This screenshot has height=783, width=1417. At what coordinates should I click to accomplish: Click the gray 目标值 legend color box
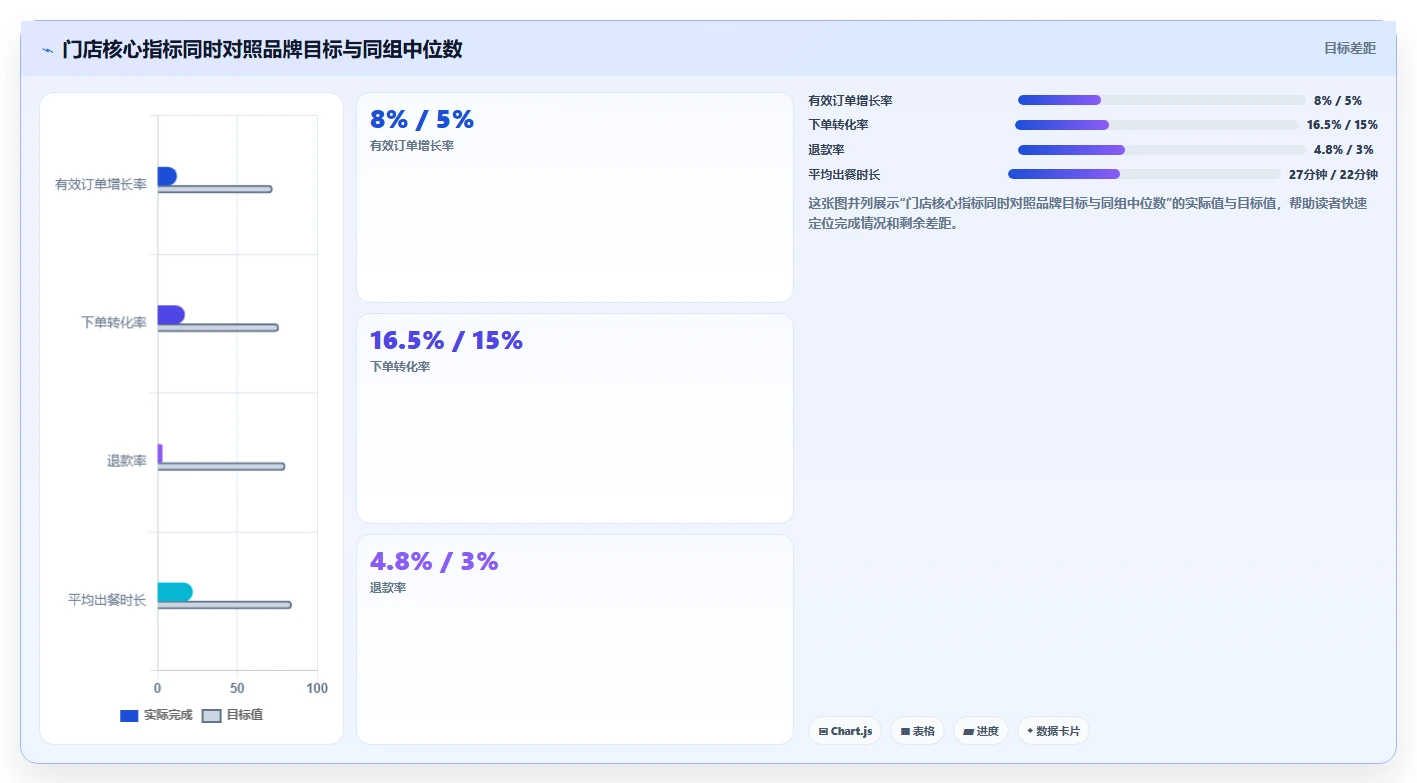[211, 715]
